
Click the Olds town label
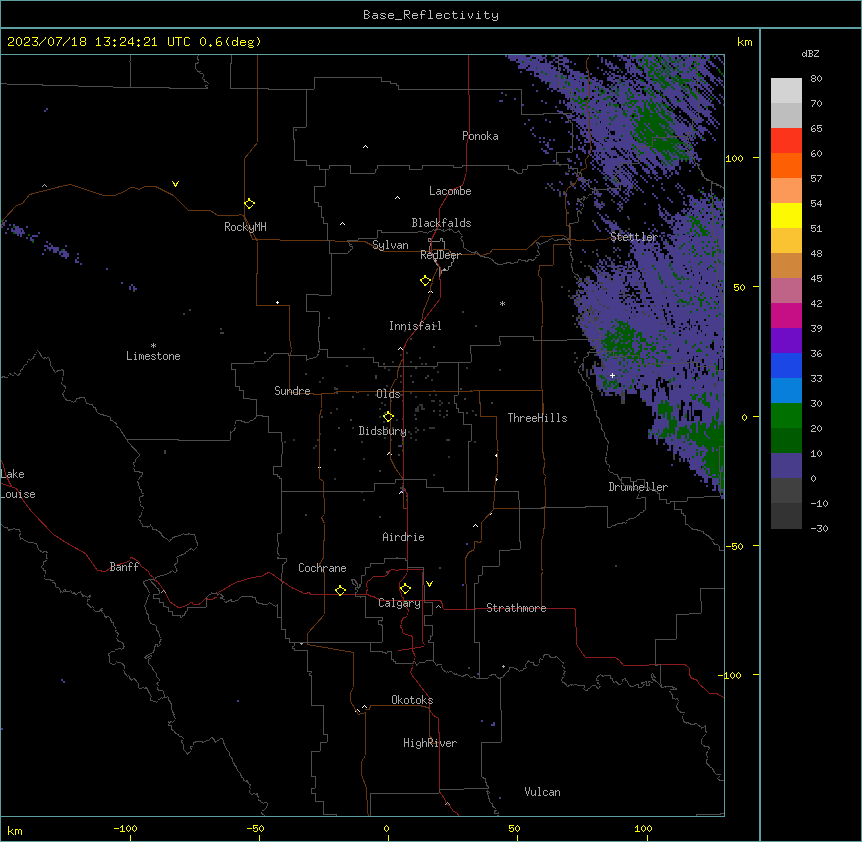pyautogui.click(x=388, y=394)
